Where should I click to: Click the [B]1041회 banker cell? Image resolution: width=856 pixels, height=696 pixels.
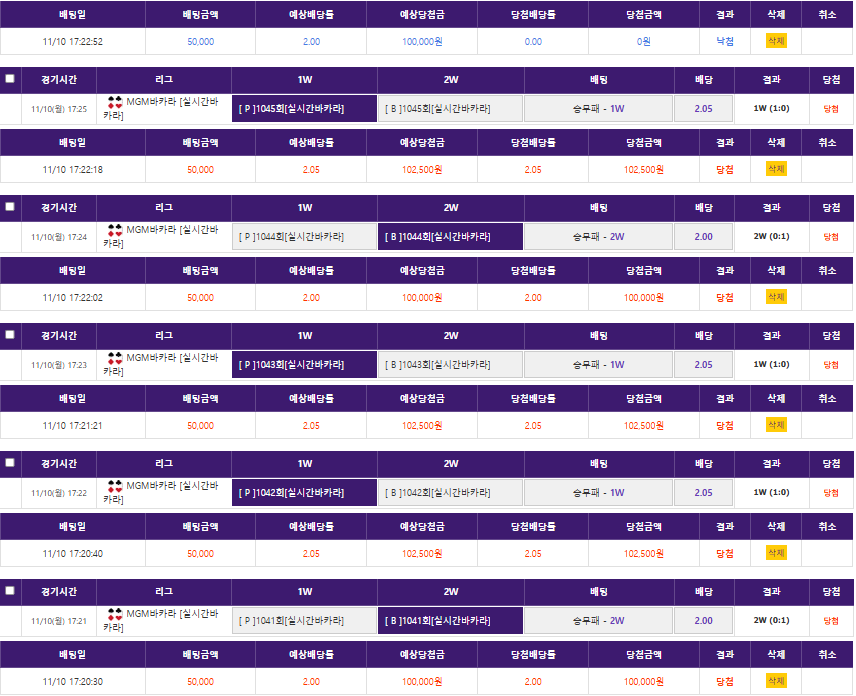pos(450,621)
